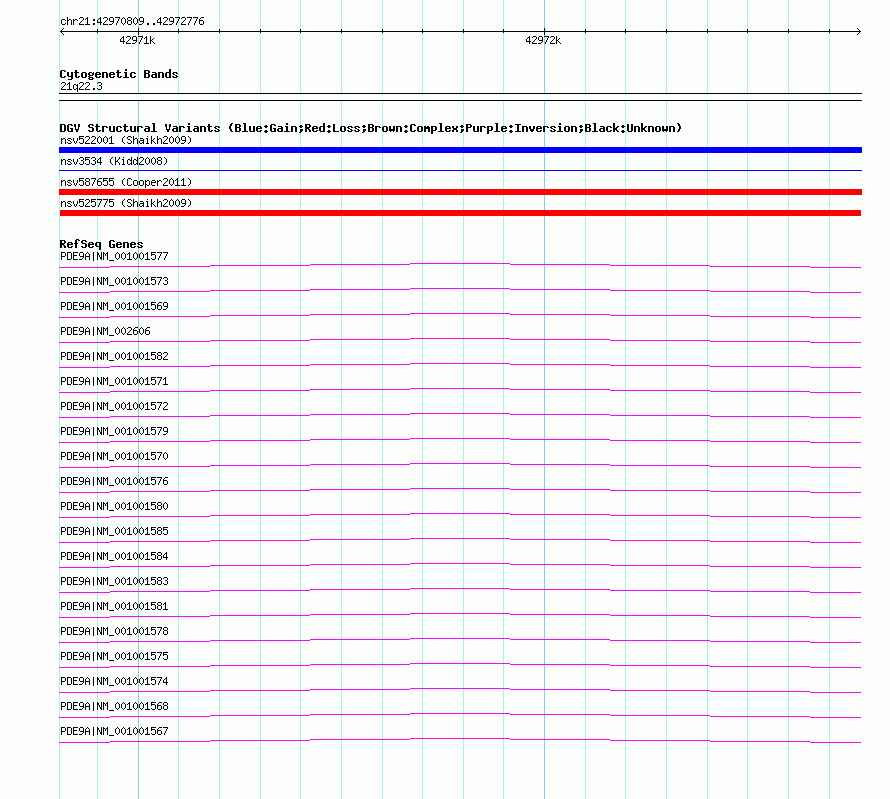Open transcript PDE9A|NM_001001581
The width and height of the screenshot is (890, 799).
click(x=114, y=606)
